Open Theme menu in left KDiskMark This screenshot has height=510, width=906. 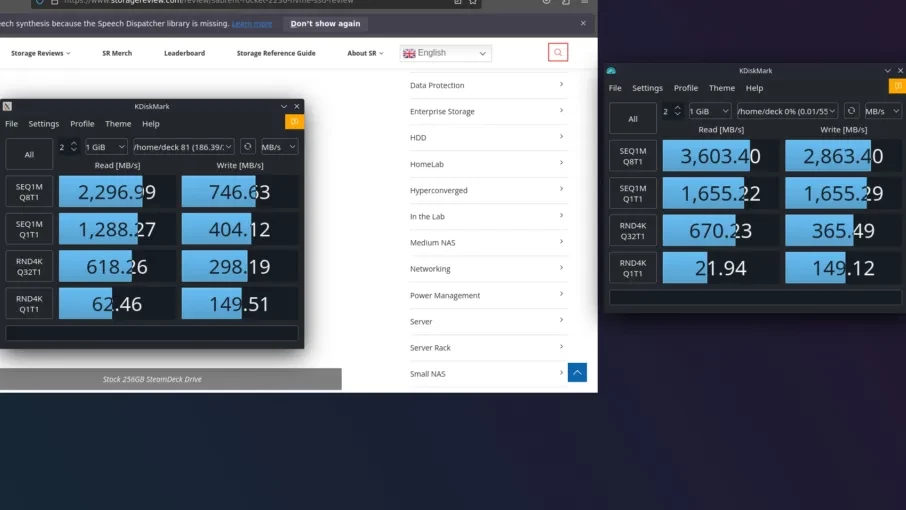tap(118, 124)
